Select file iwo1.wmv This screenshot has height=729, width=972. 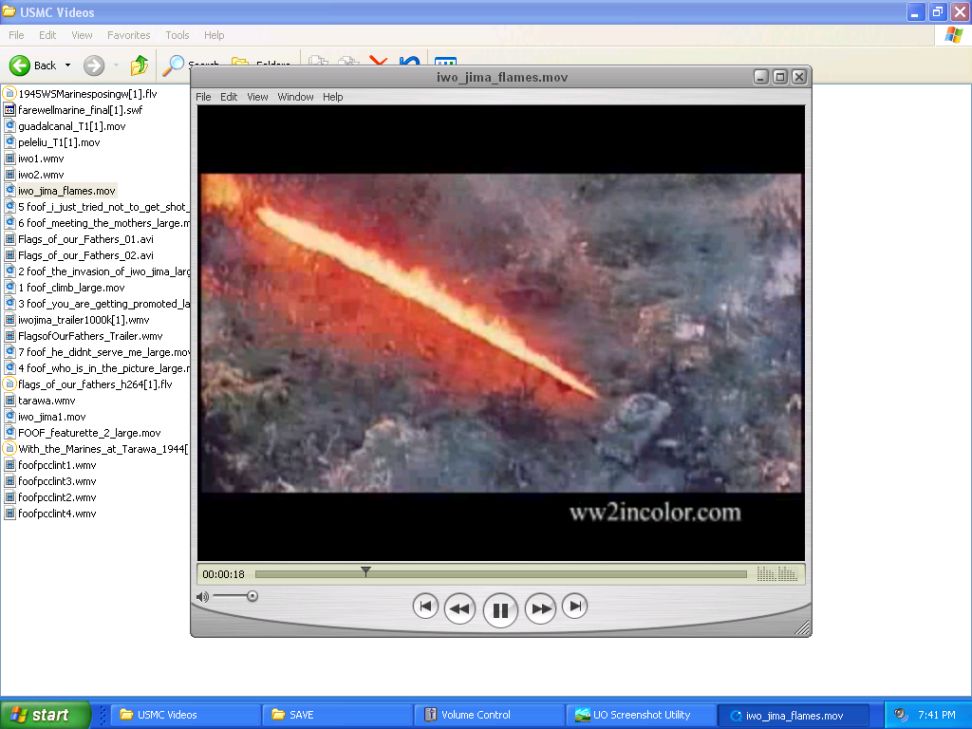[41, 159]
